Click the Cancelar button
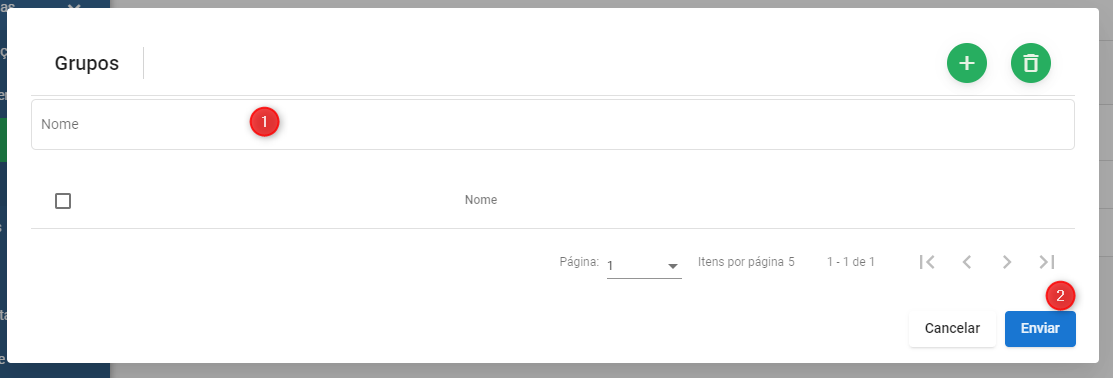Viewport: 1113px width, 378px height. tap(952, 328)
